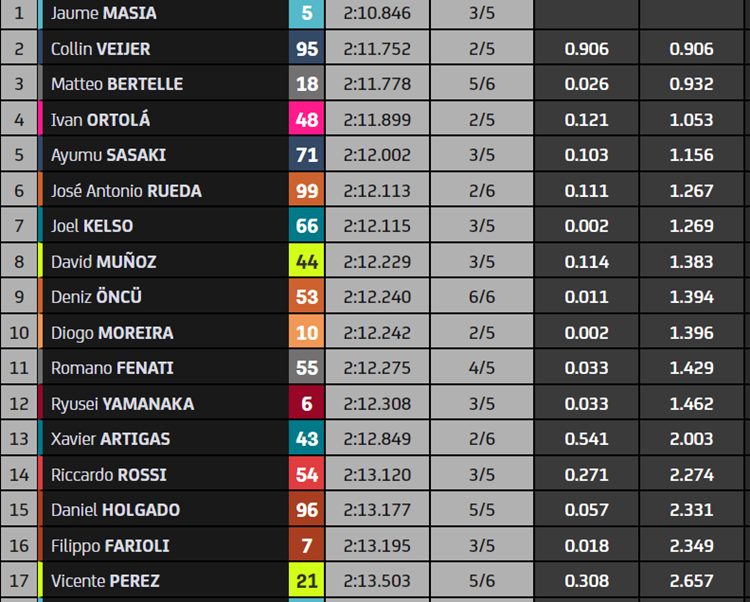Select Ryusei YAMANAKA's 1.462 gap to first
Viewport: 750px width, 602px height.
pyautogui.click(x=692, y=404)
